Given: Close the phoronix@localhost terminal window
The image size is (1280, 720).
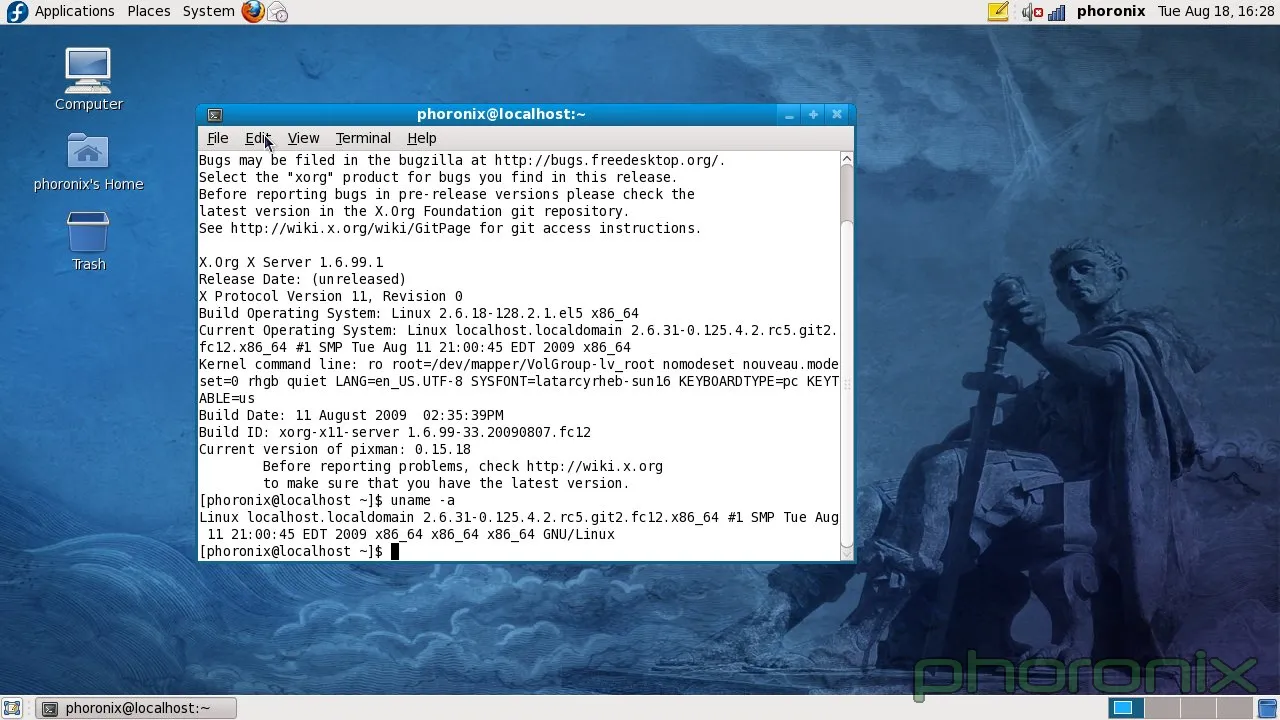Looking at the screenshot, I should (837, 114).
